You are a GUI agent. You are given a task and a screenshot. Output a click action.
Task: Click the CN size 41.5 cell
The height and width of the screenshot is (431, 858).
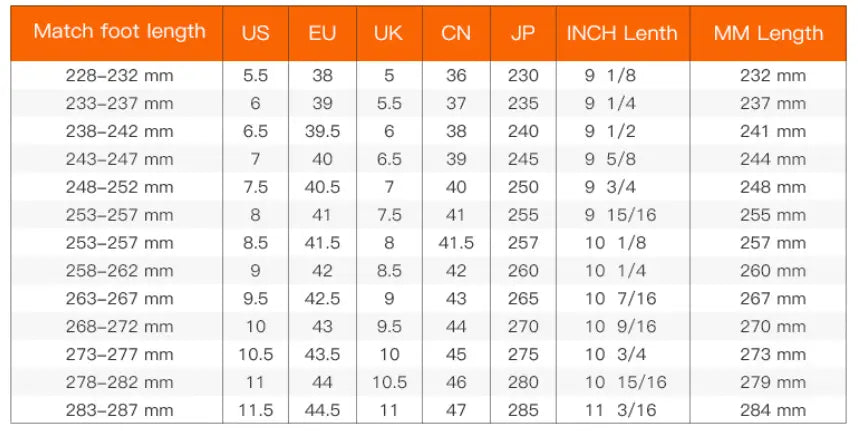tap(456, 243)
